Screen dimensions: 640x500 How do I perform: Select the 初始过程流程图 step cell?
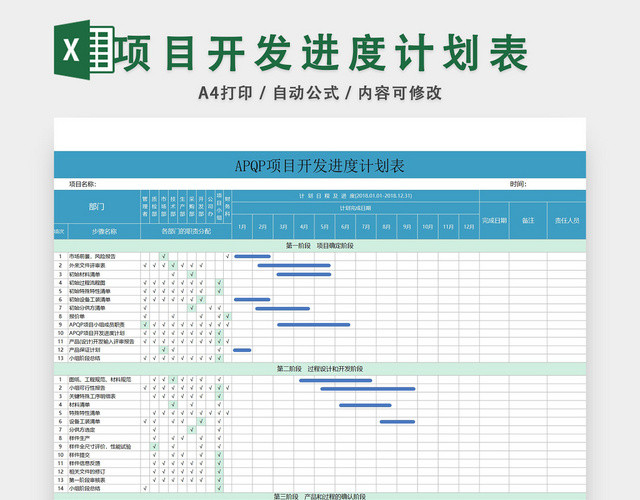[x=104, y=282]
